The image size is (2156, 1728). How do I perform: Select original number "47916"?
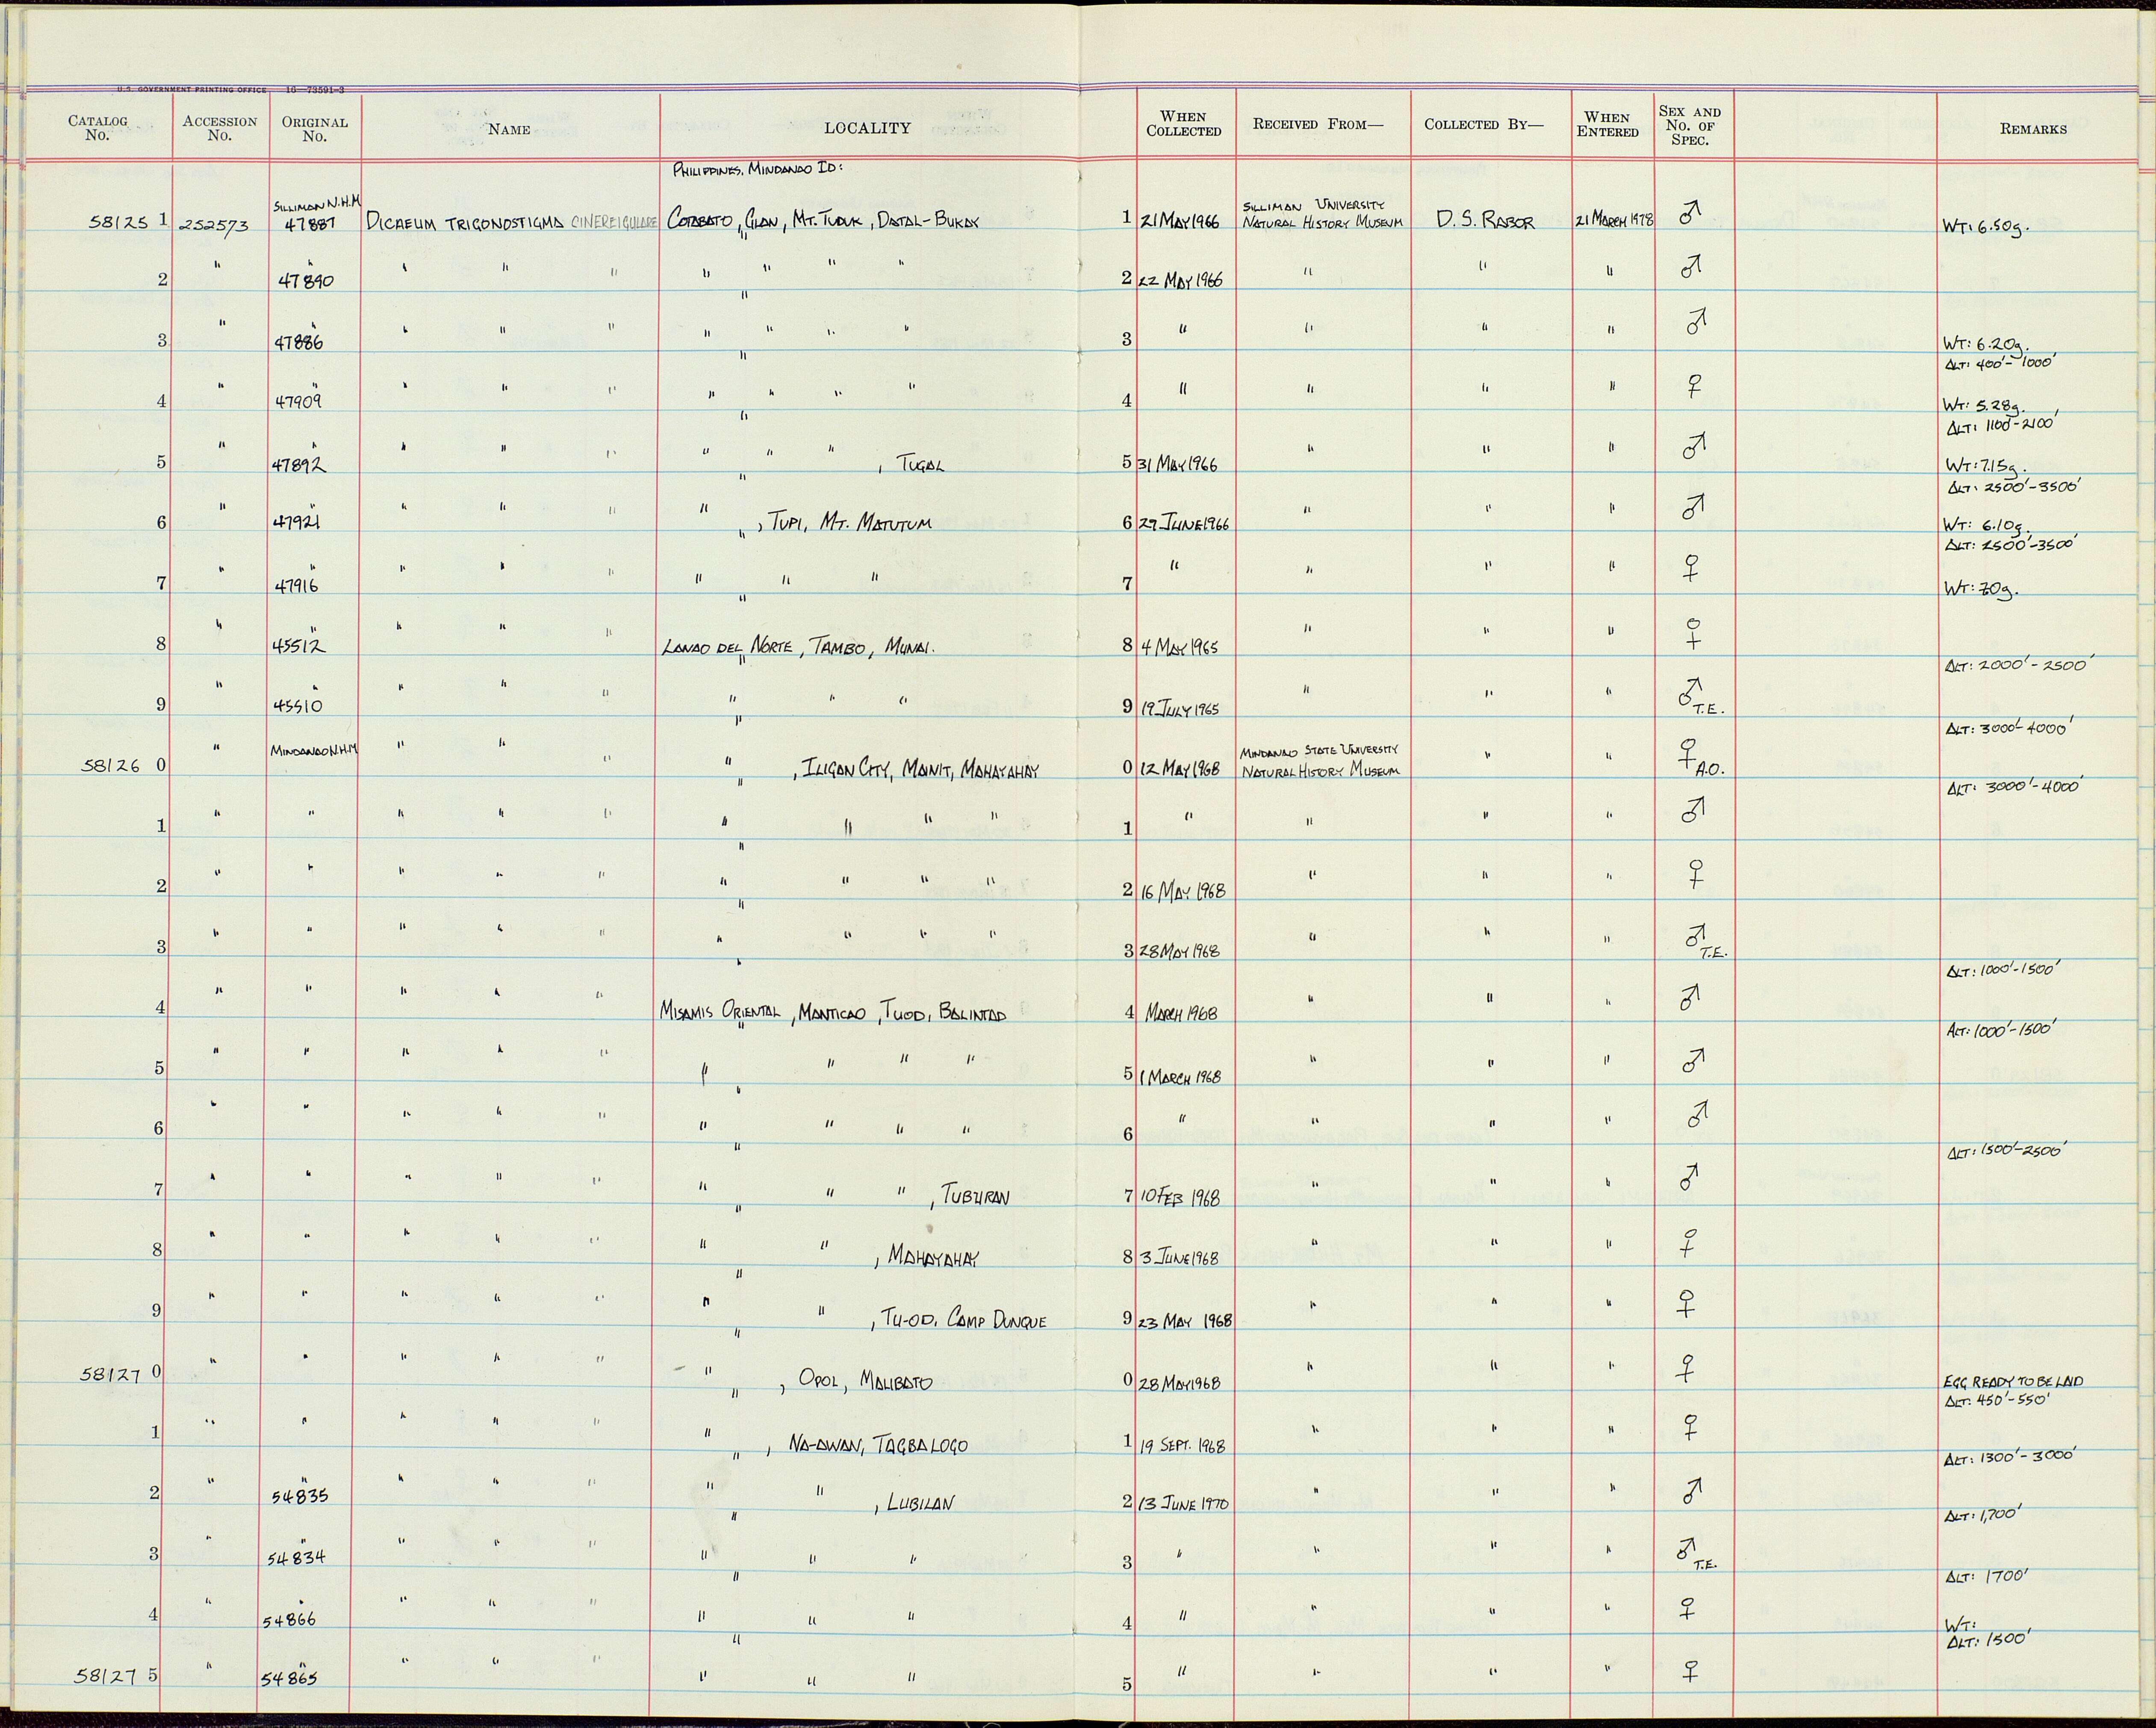[x=297, y=586]
